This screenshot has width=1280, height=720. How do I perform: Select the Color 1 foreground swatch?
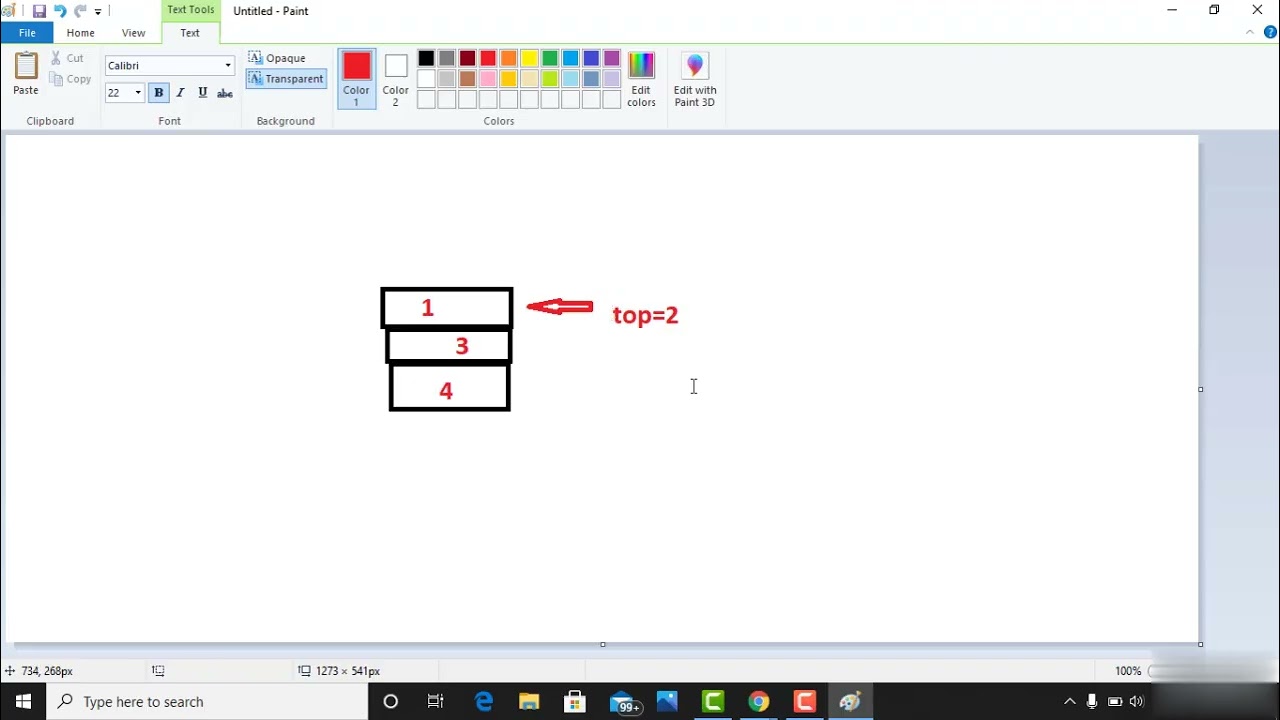(x=357, y=78)
